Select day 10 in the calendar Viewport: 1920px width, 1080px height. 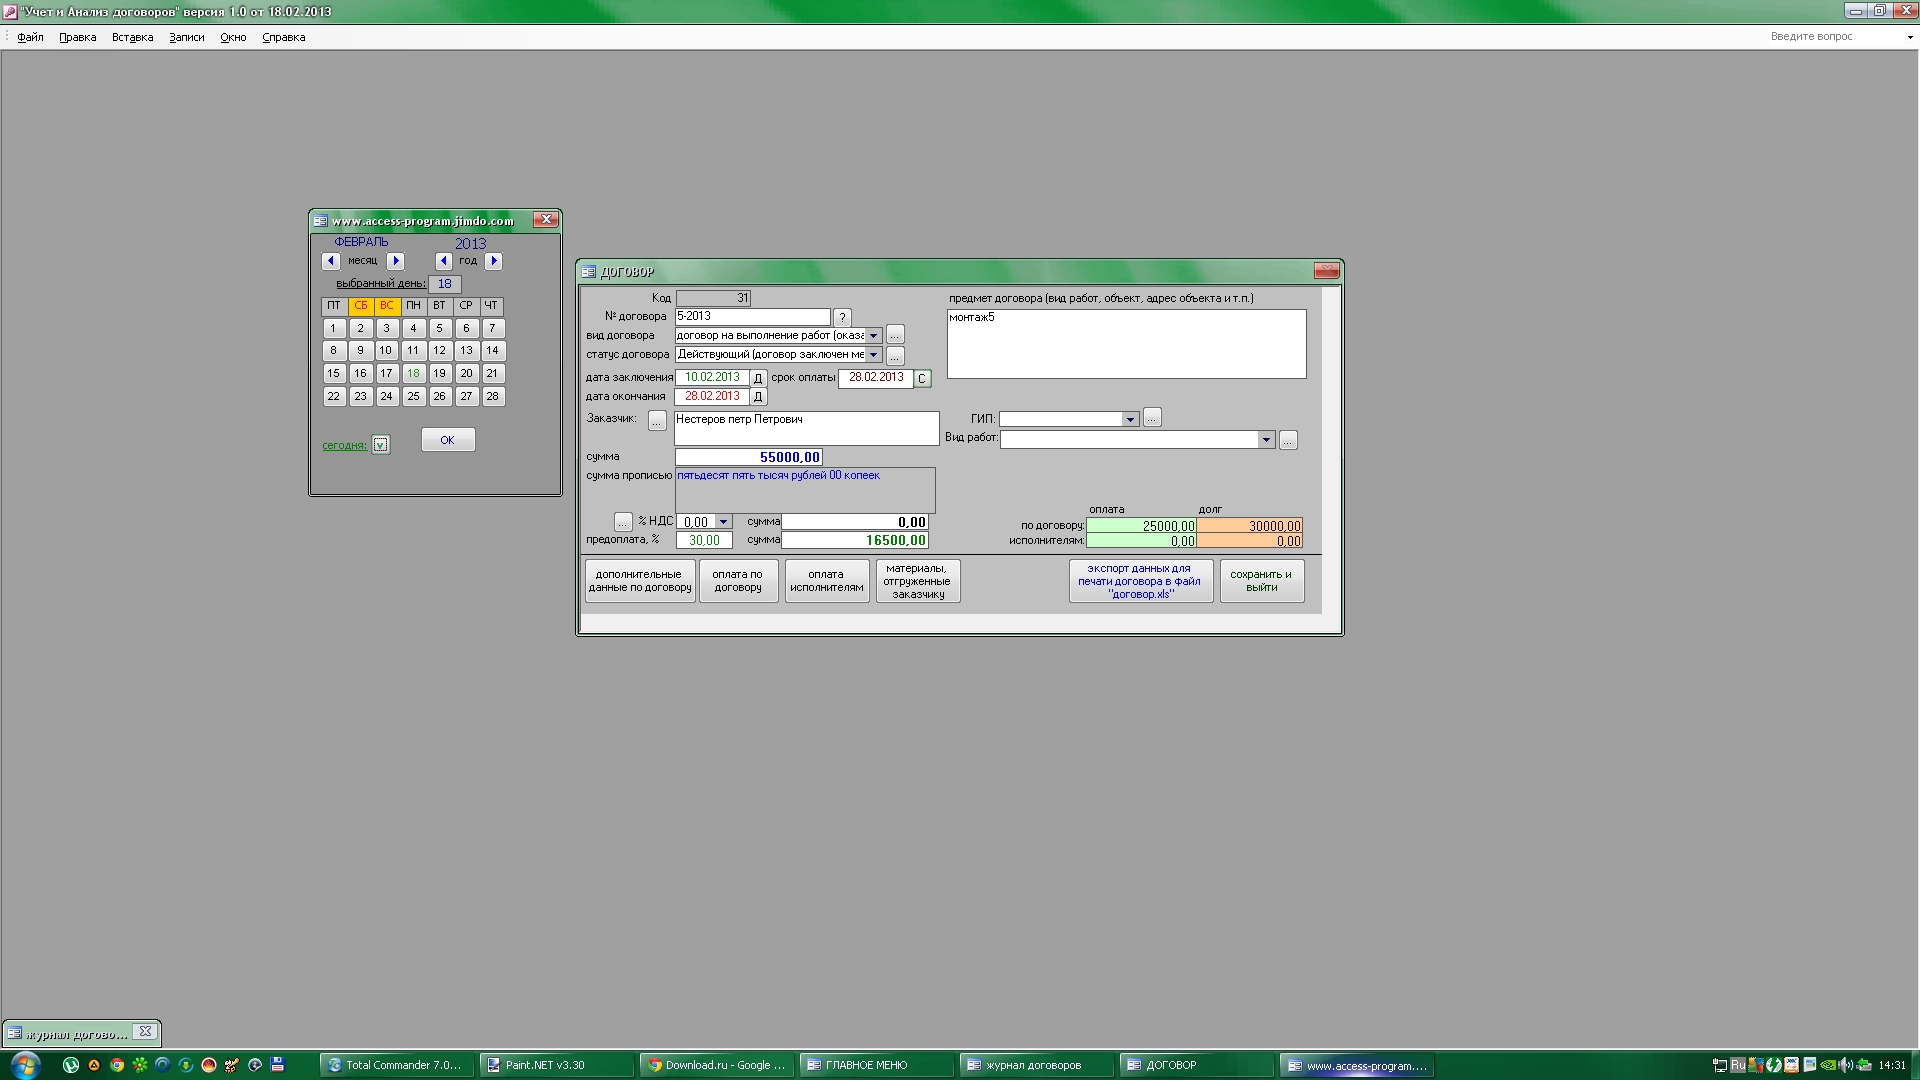386,351
